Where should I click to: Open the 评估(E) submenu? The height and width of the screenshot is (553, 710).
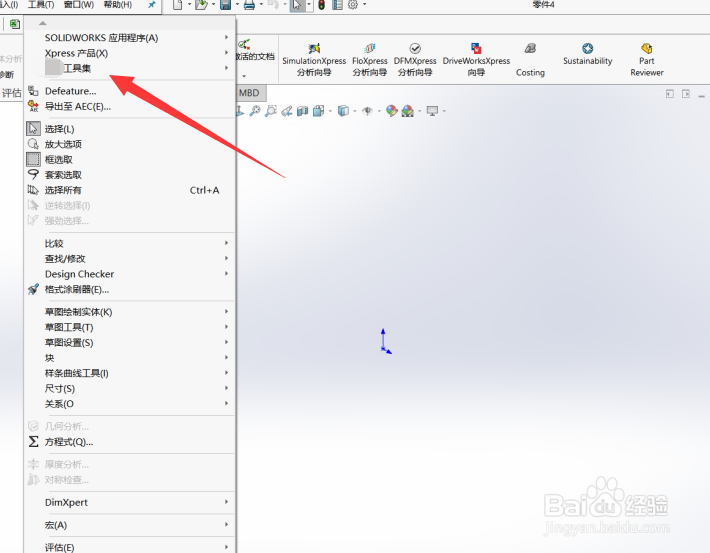point(130,547)
